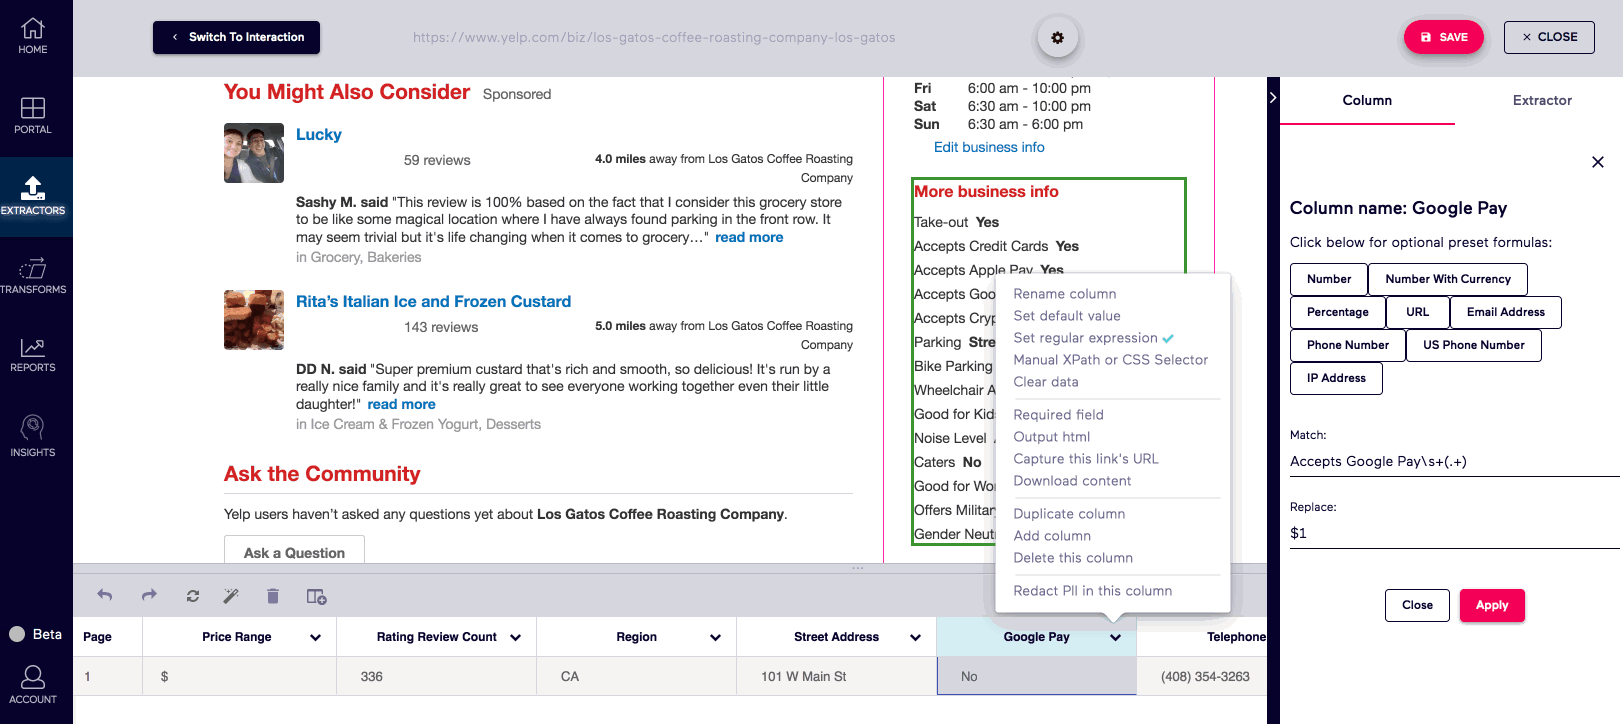
Task: Select the IP Address preset
Action: [1336, 378]
